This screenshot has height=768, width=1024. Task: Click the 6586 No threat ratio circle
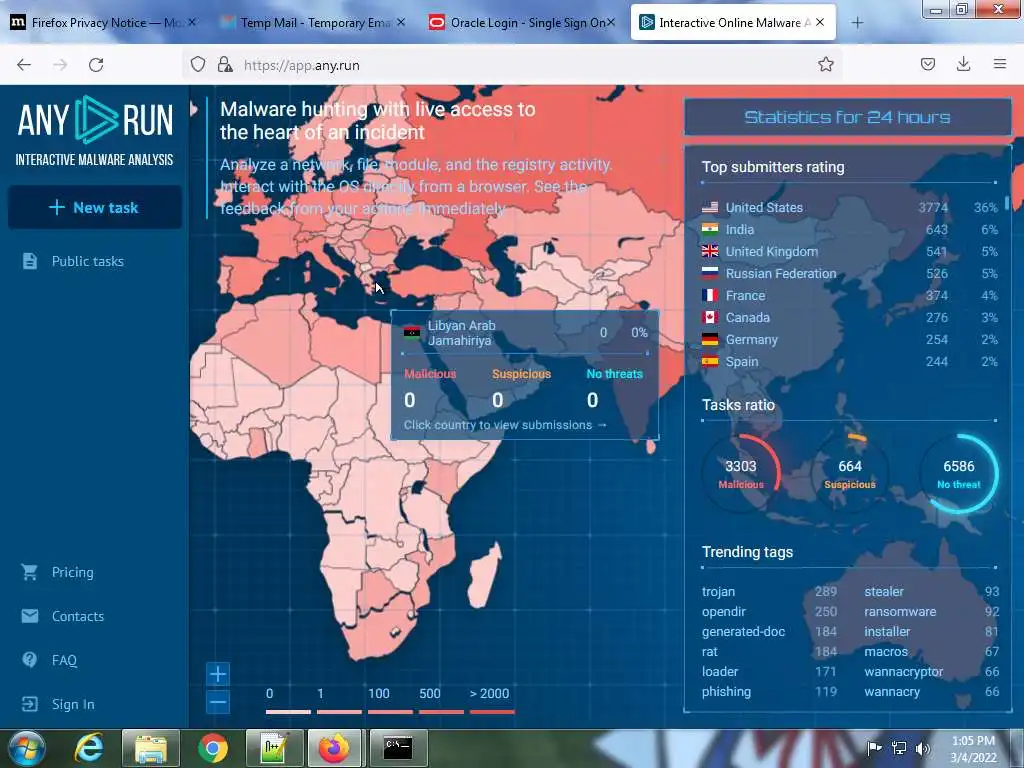959,473
